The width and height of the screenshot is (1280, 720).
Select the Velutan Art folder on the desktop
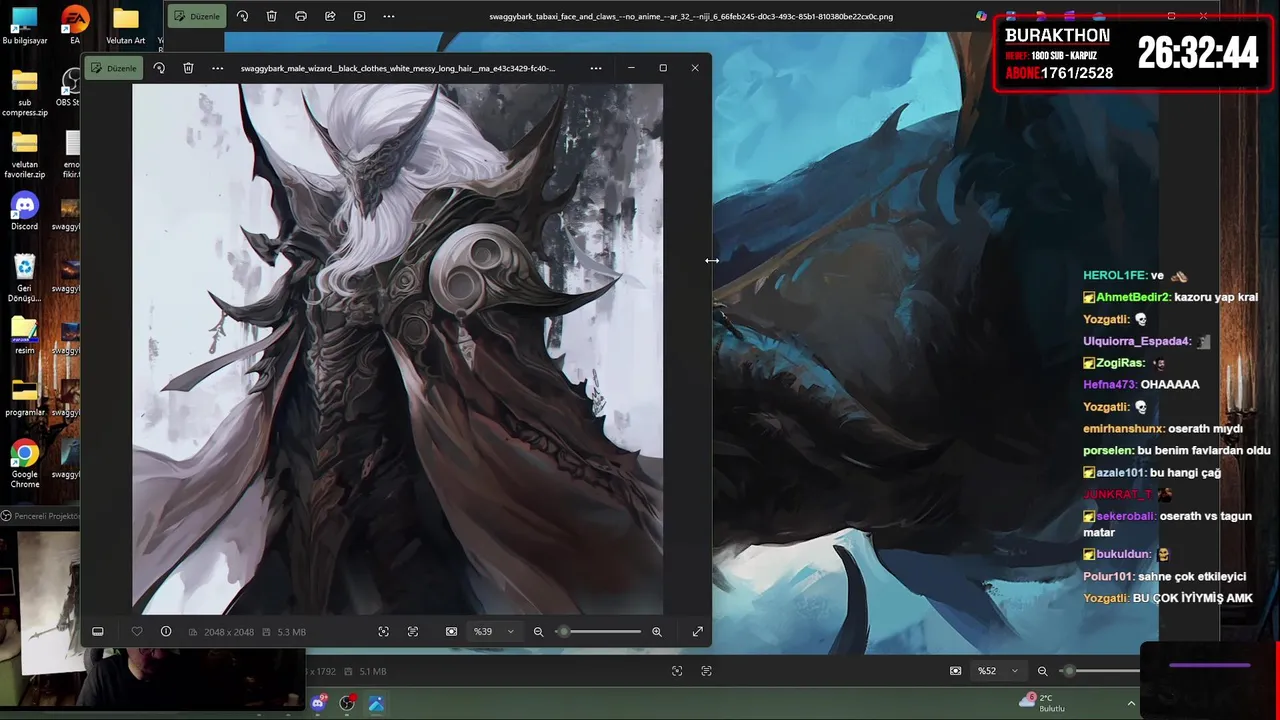tap(126, 26)
